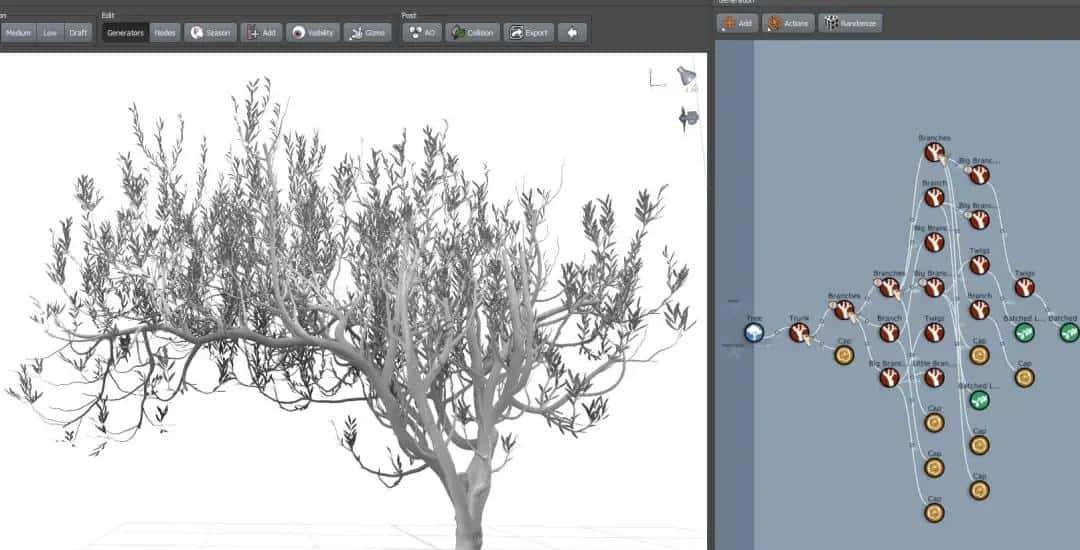Select the Cap node just below Trunk's Branches node
Image resolution: width=1080 pixels, height=550 pixels.
tap(844, 355)
